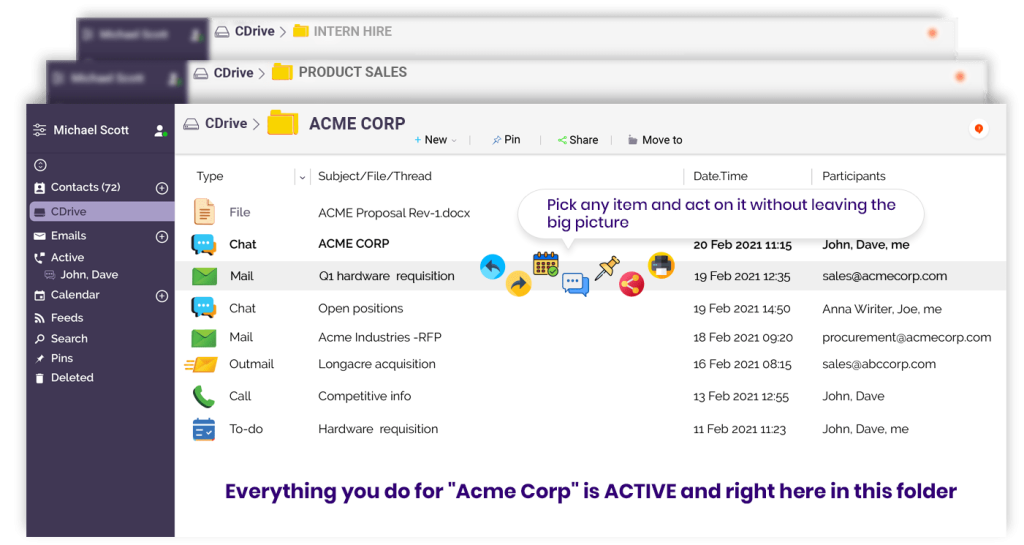The width and height of the screenshot is (1024, 545).
Task: Open Acme Industries -RFP mail
Action: (380, 337)
